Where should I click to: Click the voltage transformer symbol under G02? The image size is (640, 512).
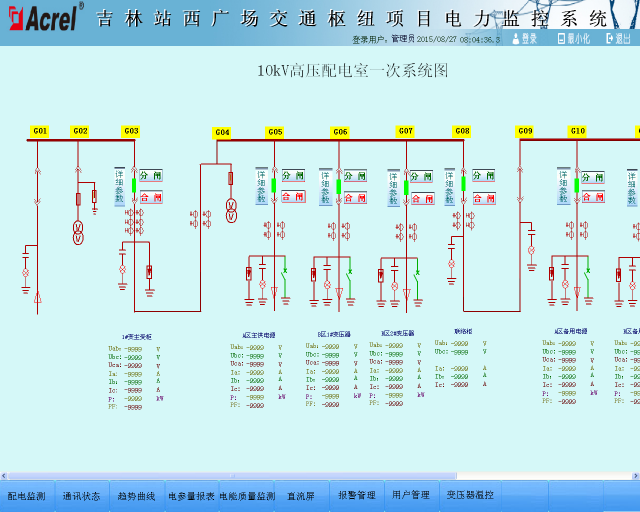[x=79, y=231]
